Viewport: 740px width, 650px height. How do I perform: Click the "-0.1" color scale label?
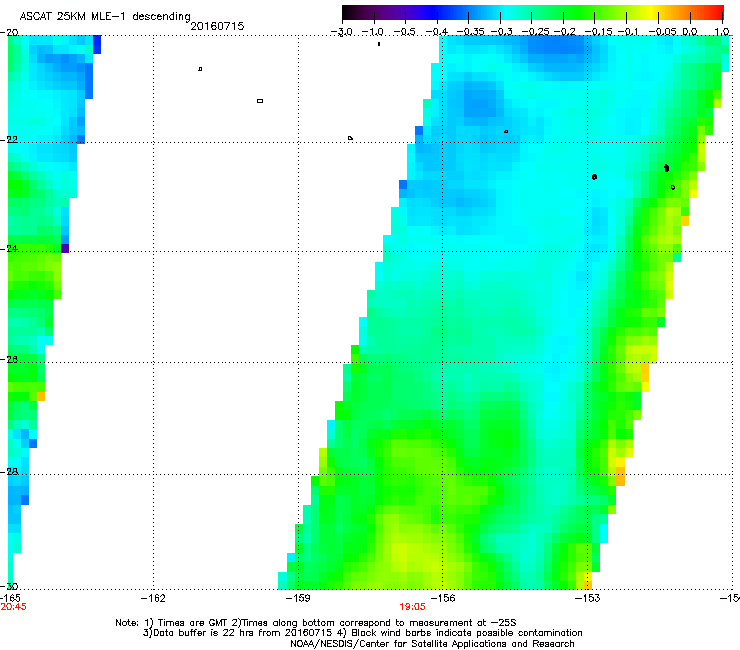tap(628, 32)
